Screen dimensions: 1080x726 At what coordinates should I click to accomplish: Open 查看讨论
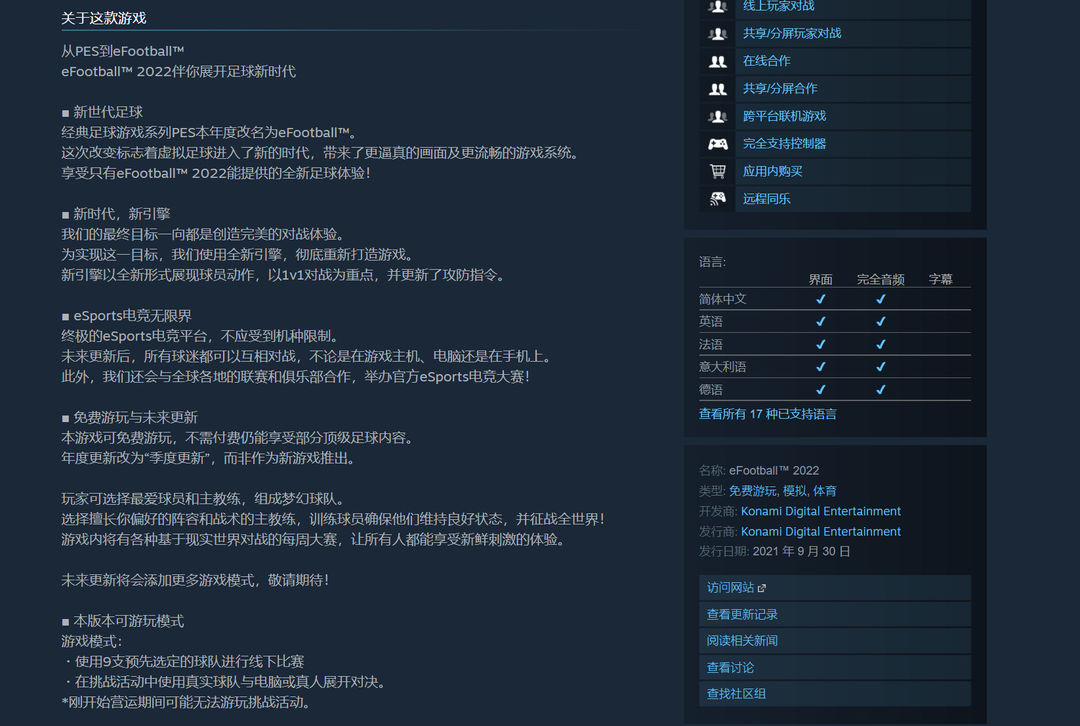pos(835,667)
